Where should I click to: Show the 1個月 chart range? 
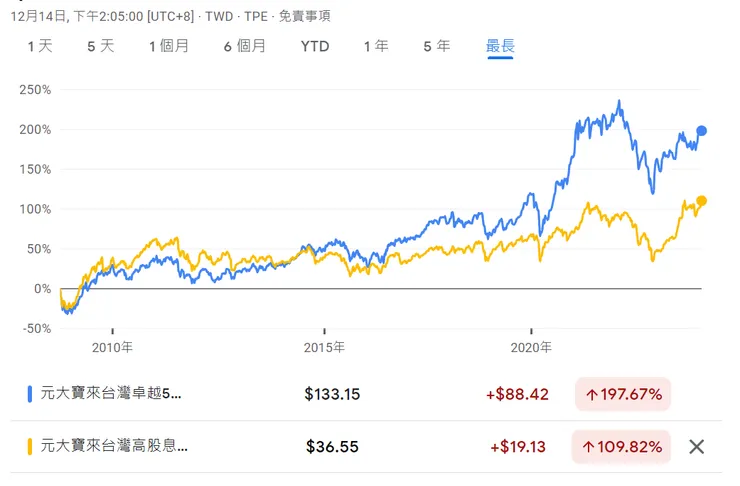coord(169,46)
